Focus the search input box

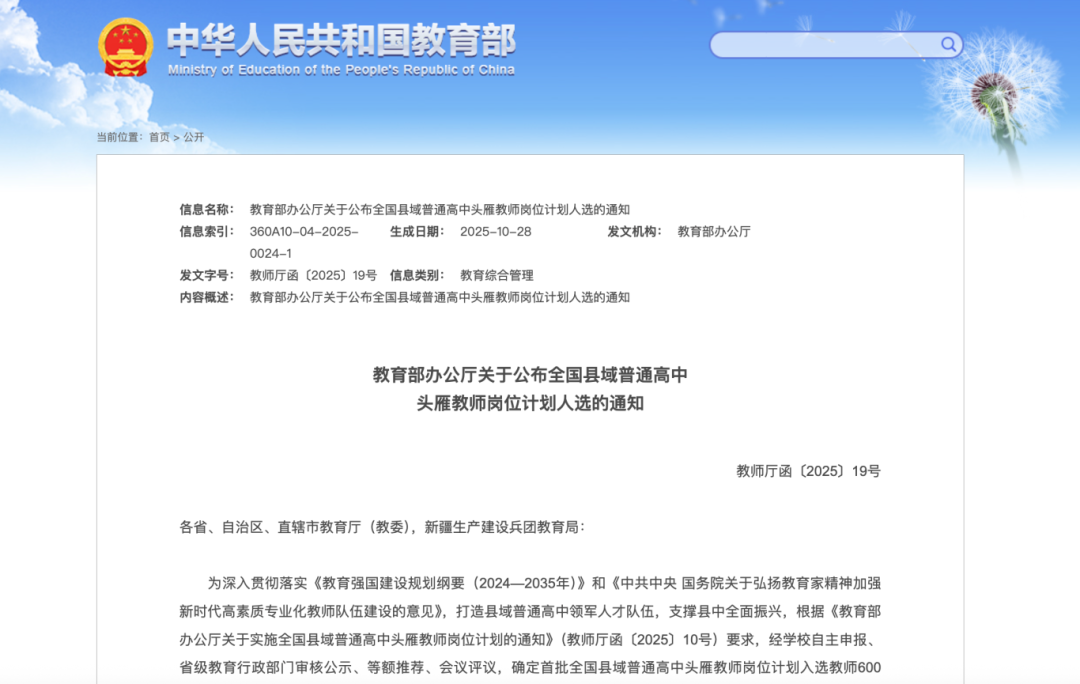pos(825,45)
